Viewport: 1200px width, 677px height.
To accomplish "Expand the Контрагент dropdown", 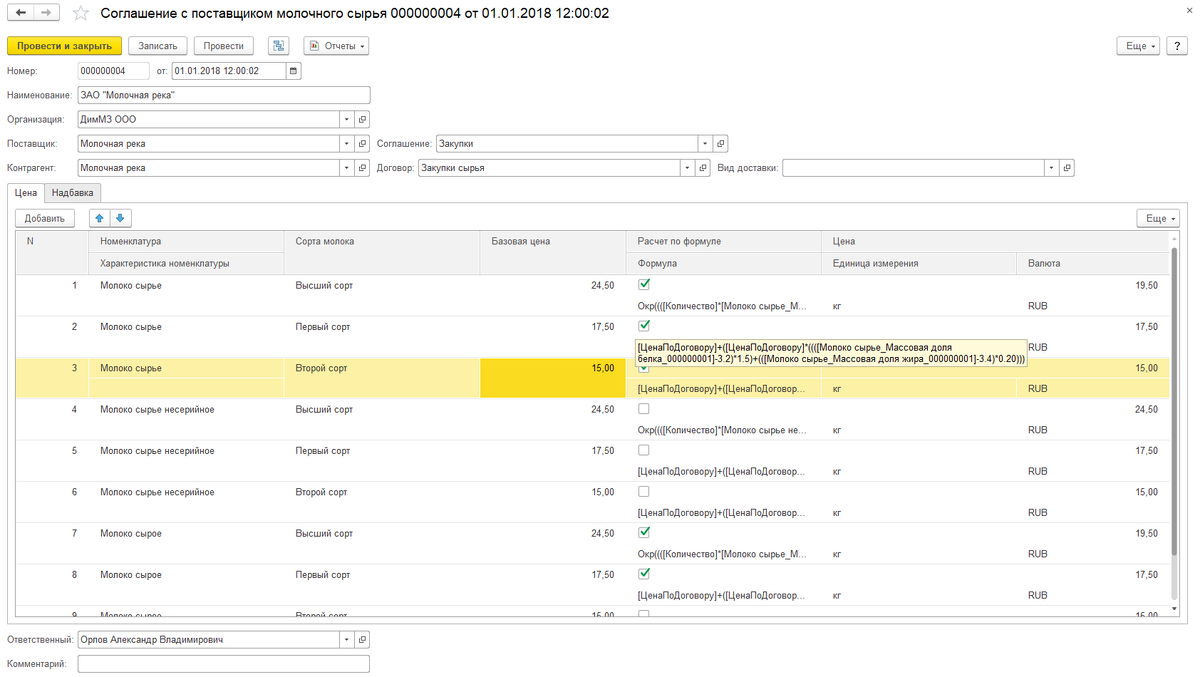I will coord(347,168).
